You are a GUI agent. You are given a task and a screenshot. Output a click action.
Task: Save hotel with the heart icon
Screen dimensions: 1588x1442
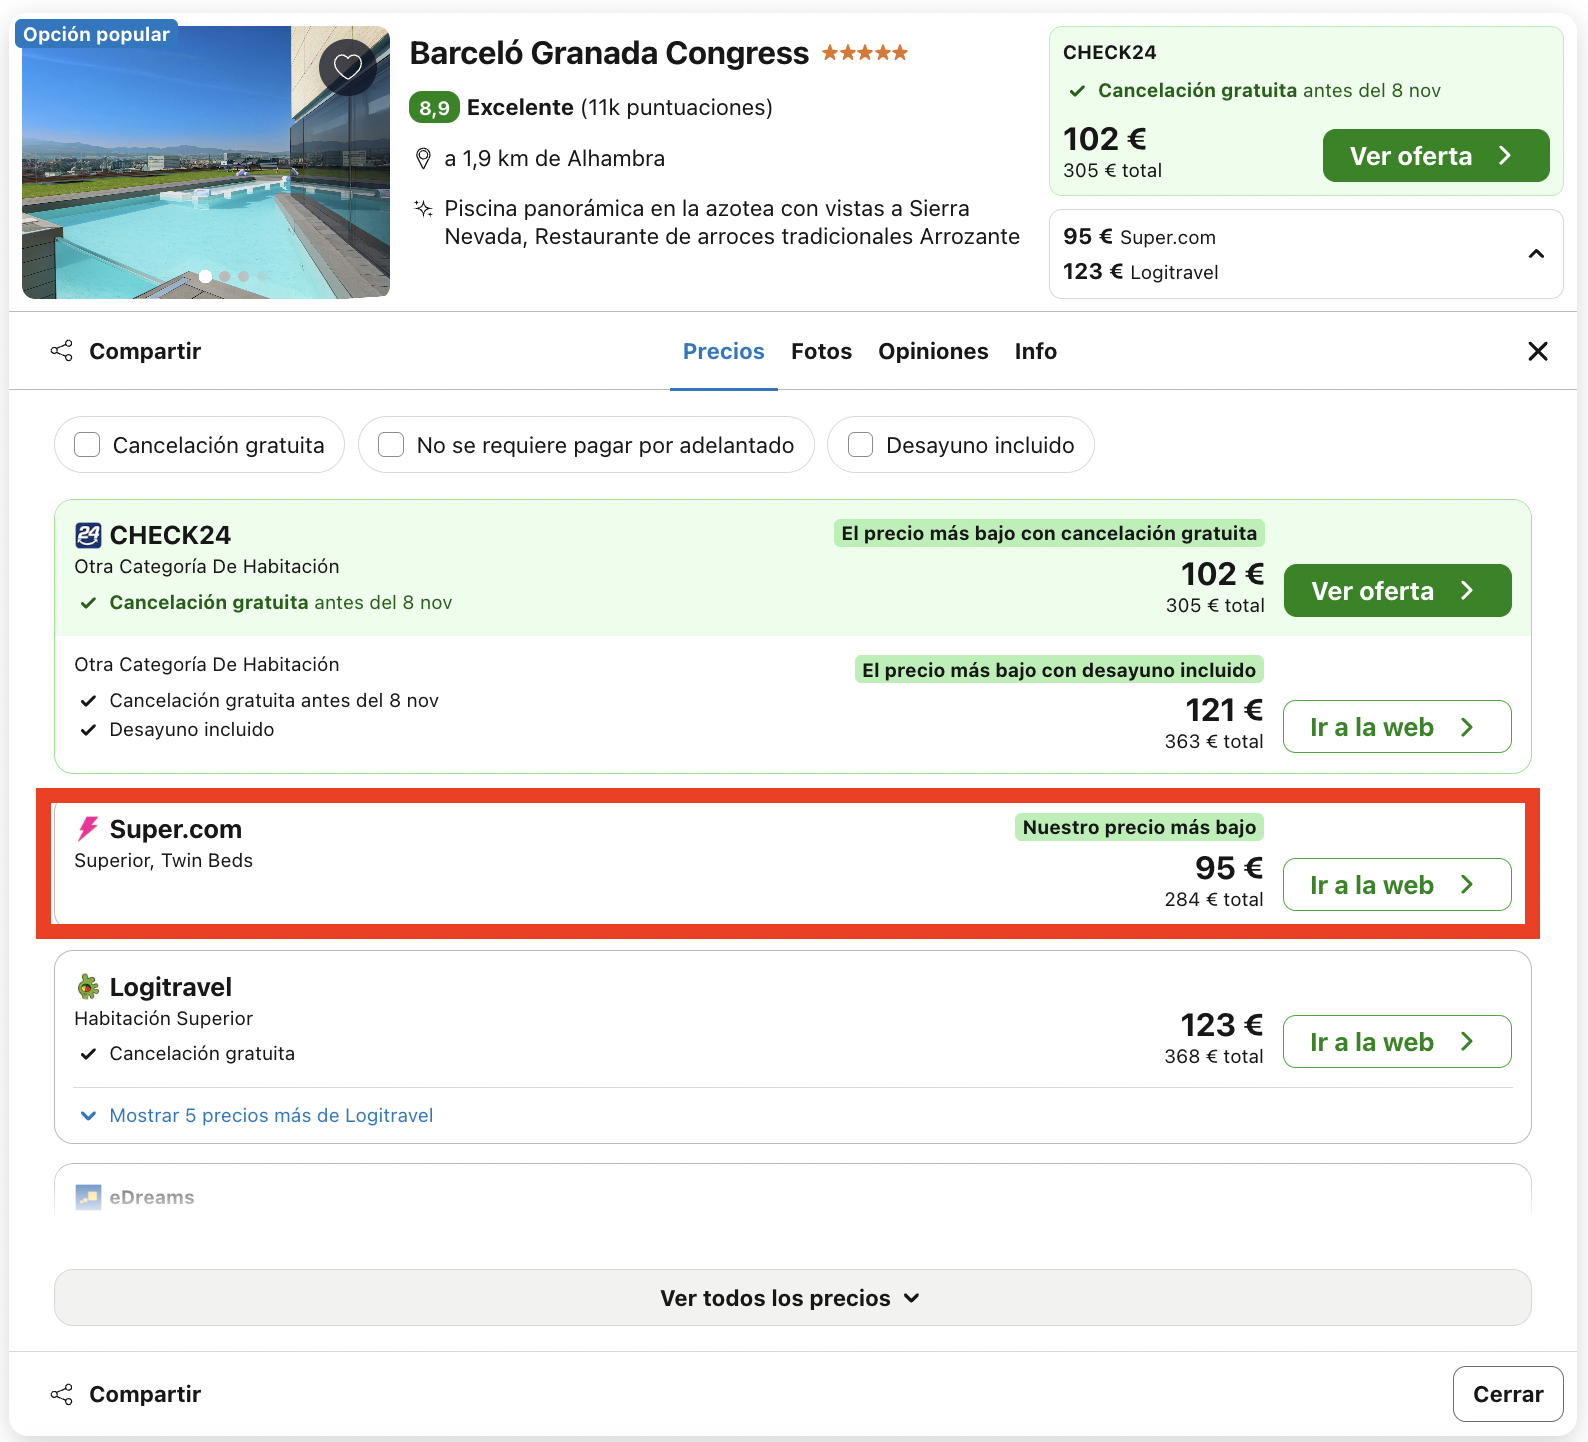click(x=347, y=67)
